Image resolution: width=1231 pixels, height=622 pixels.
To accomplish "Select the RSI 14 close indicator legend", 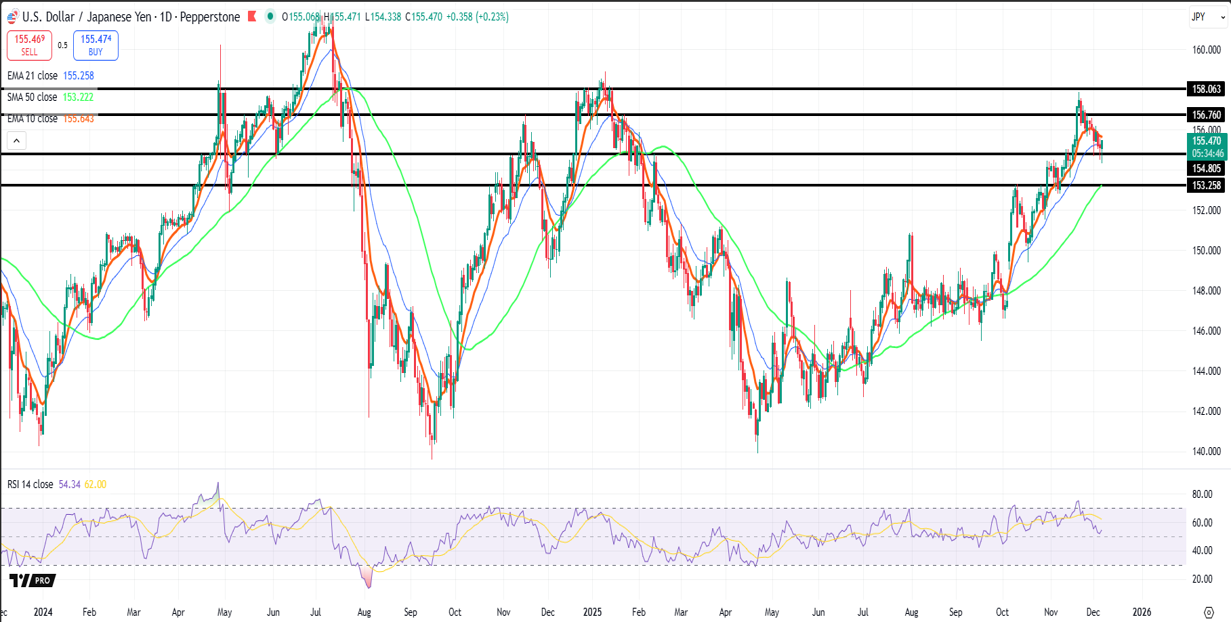I will click(30, 484).
